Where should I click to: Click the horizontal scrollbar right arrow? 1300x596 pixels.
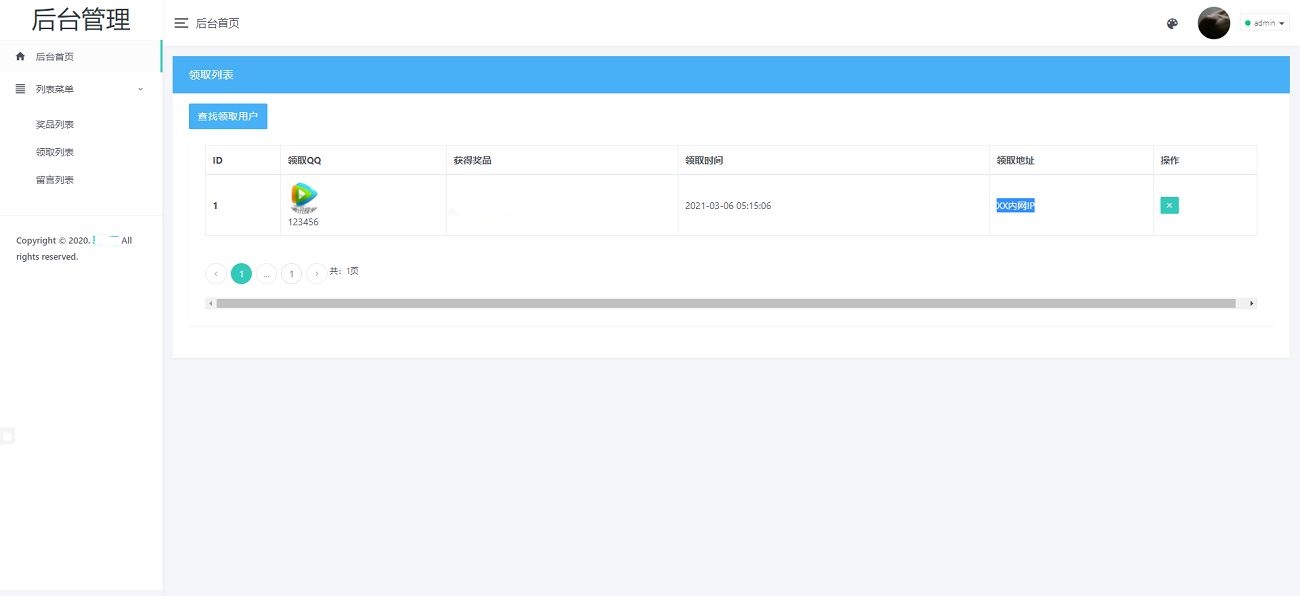[x=1251, y=303]
